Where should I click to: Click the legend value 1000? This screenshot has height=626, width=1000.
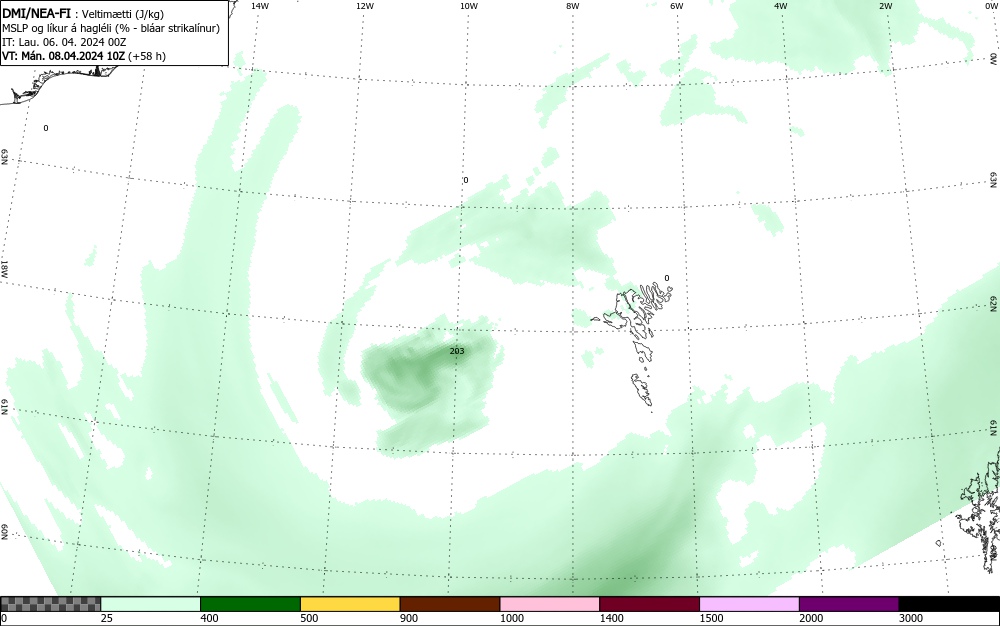coord(511,618)
